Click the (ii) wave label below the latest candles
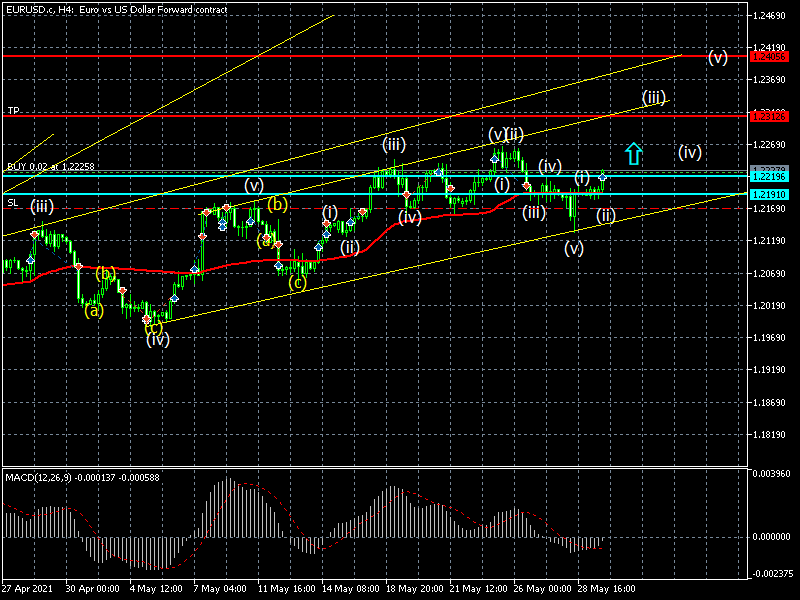This screenshot has width=800, height=600. 606,214
